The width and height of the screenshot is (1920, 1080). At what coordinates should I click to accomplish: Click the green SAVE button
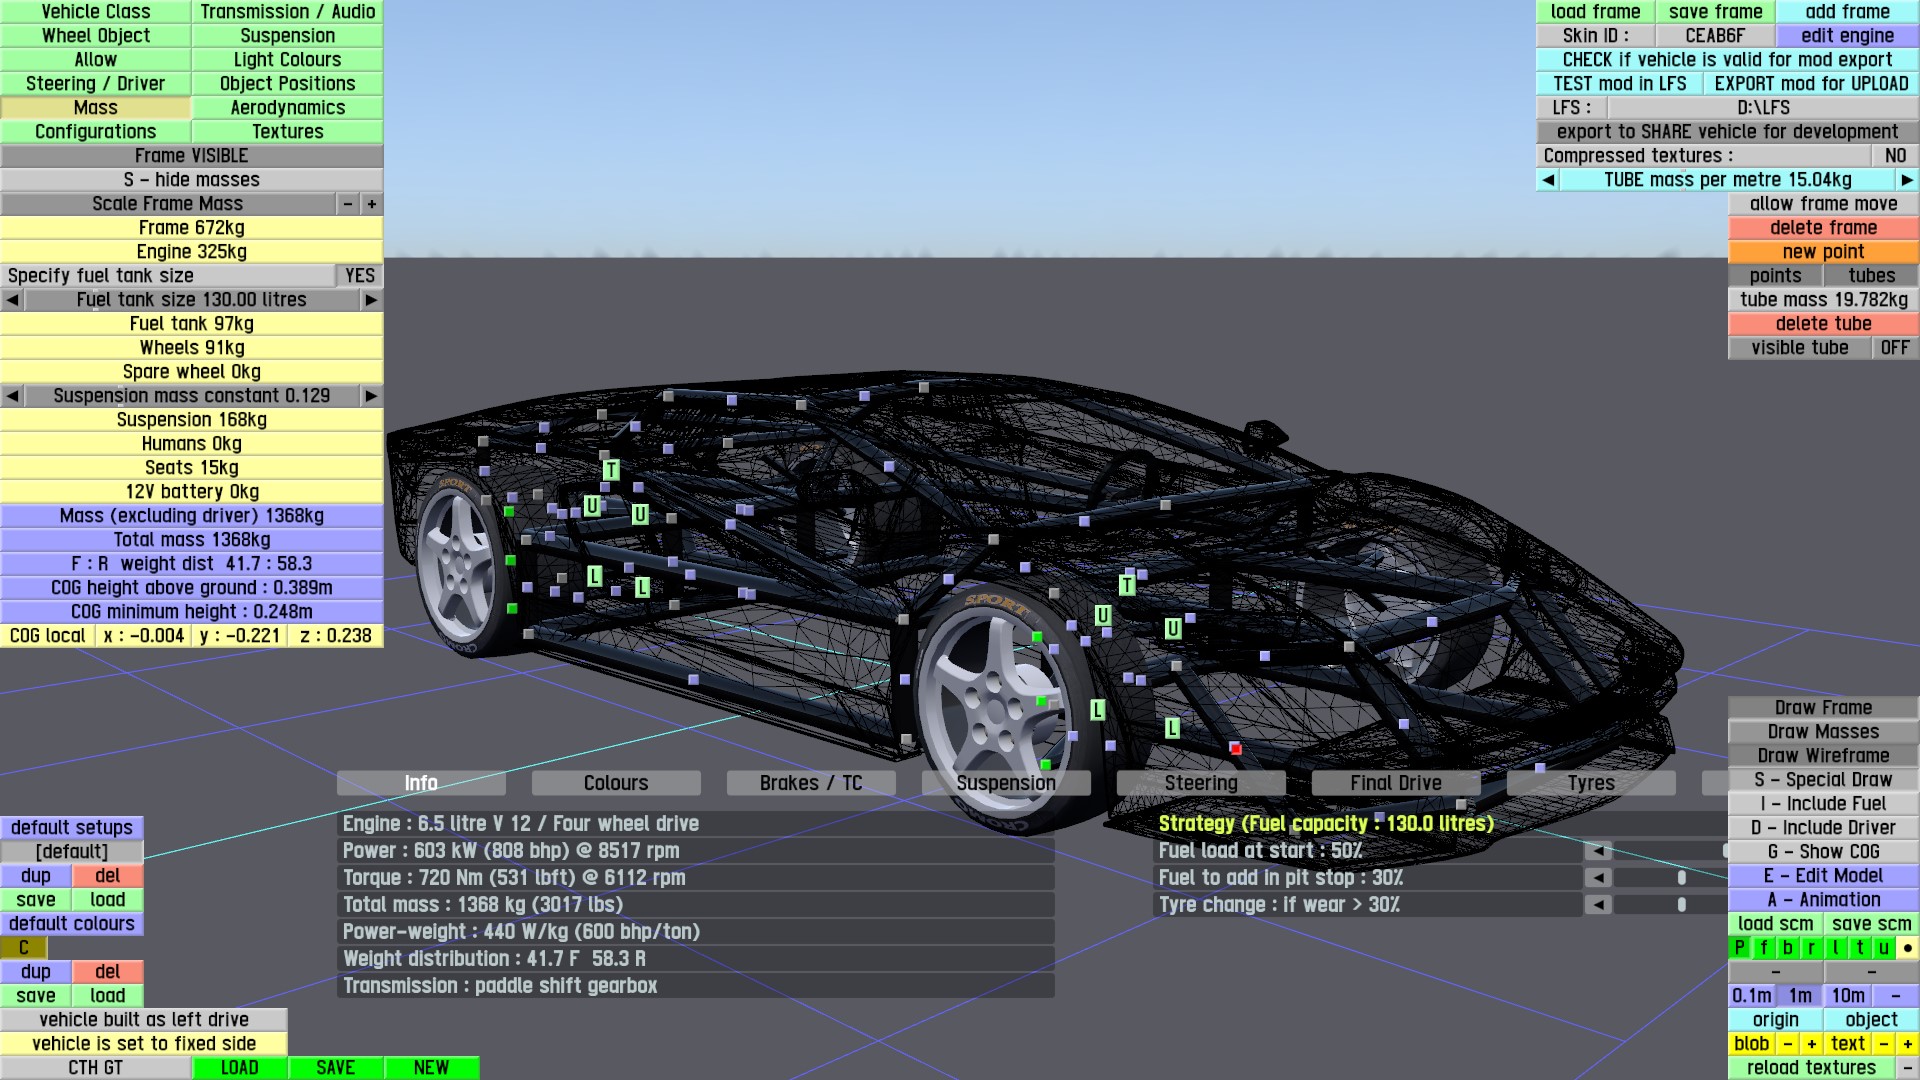[335, 1068]
